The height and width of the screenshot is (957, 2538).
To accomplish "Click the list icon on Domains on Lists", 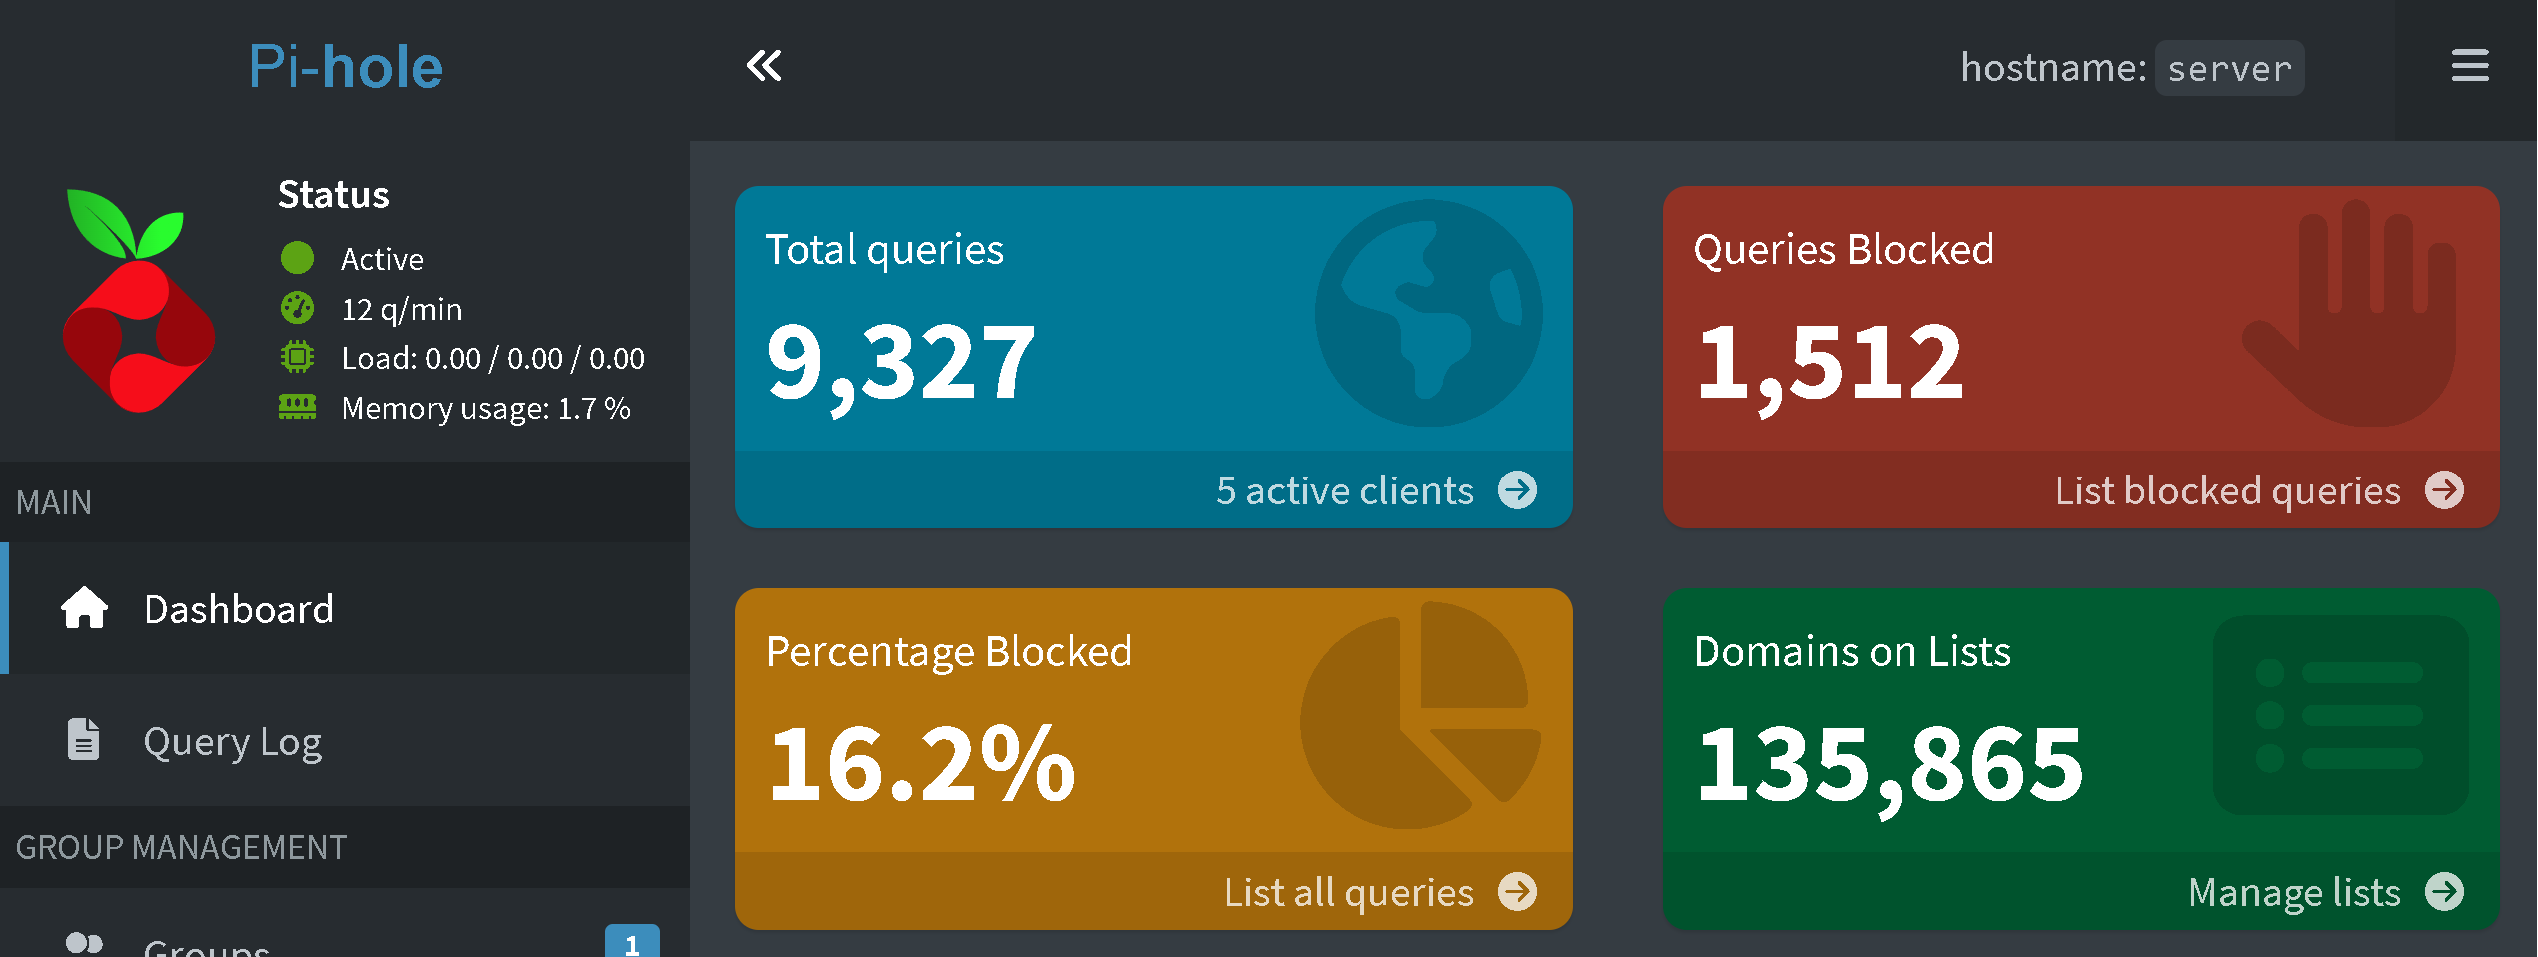I will [x=2340, y=715].
